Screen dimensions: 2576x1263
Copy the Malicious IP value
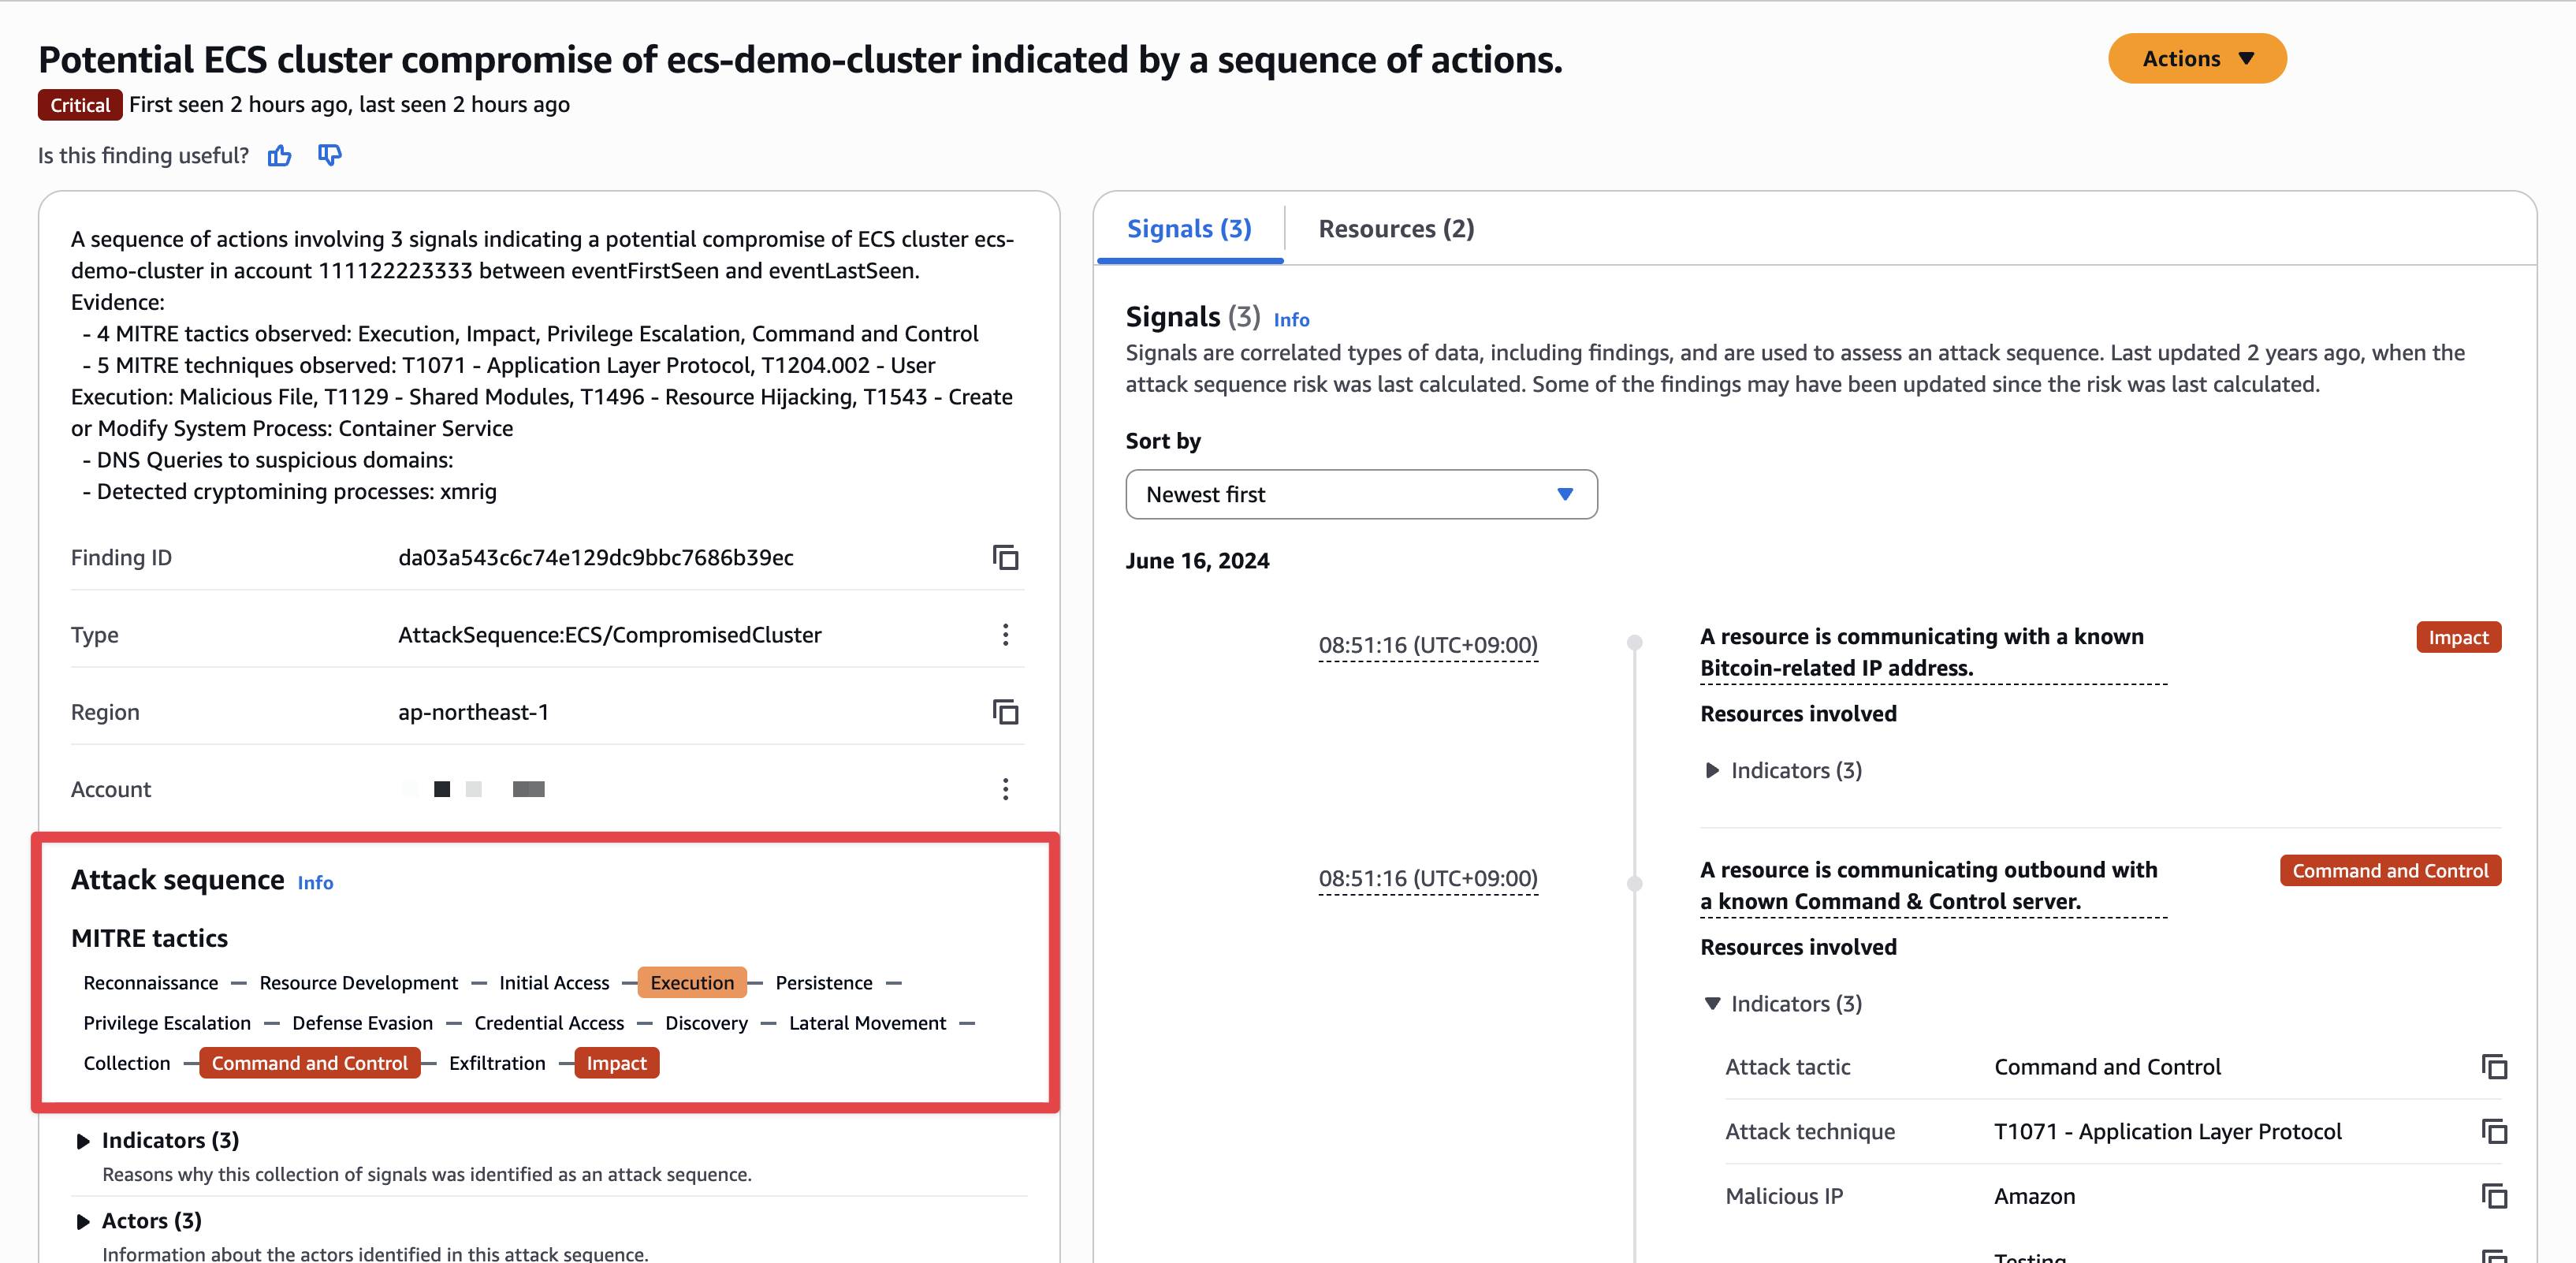point(2494,1196)
